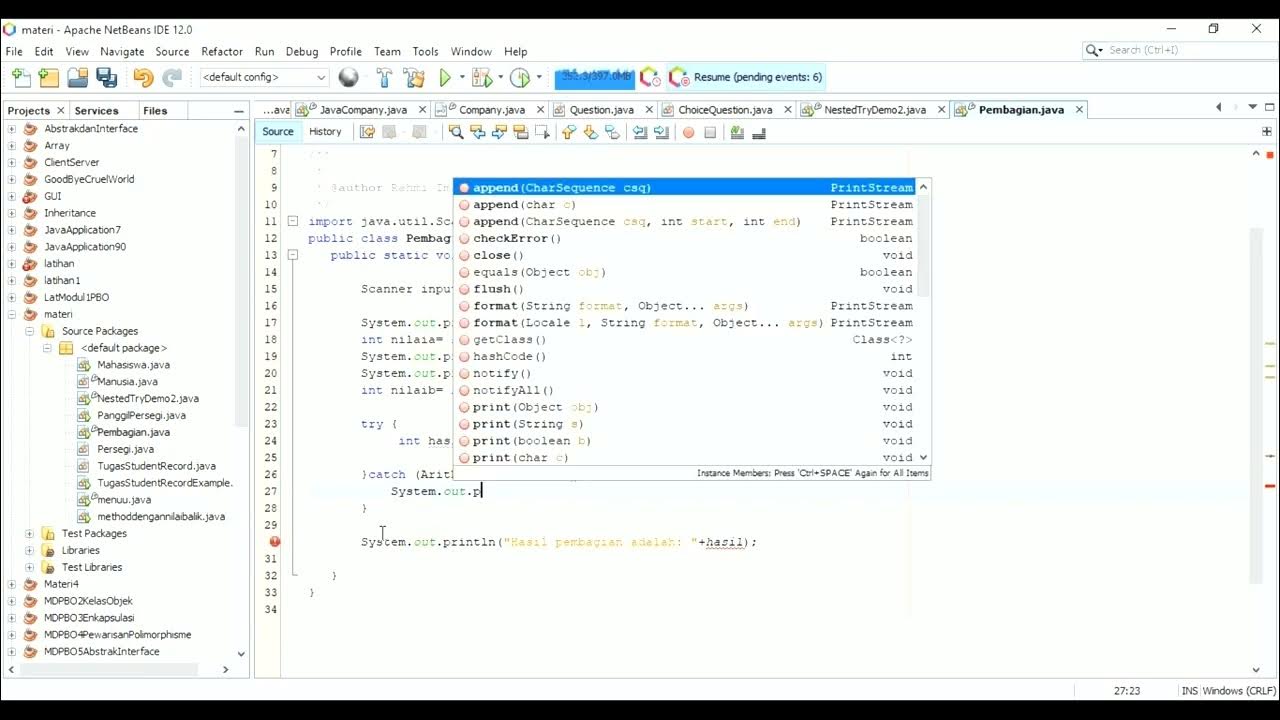1280x720 pixels.
Task: Click the Redo toolbar icon
Action: click(x=172, y=77)
